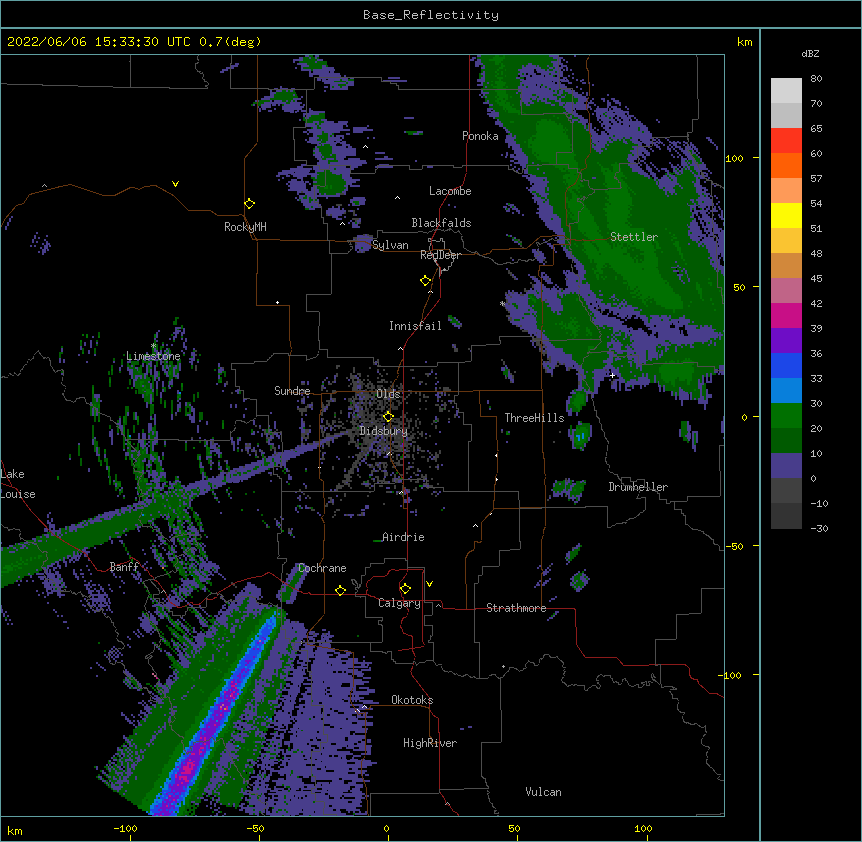Viewport: 862px width, 842px height.
Task: Select the RockyMH label
Action: (x=245, y=227)
